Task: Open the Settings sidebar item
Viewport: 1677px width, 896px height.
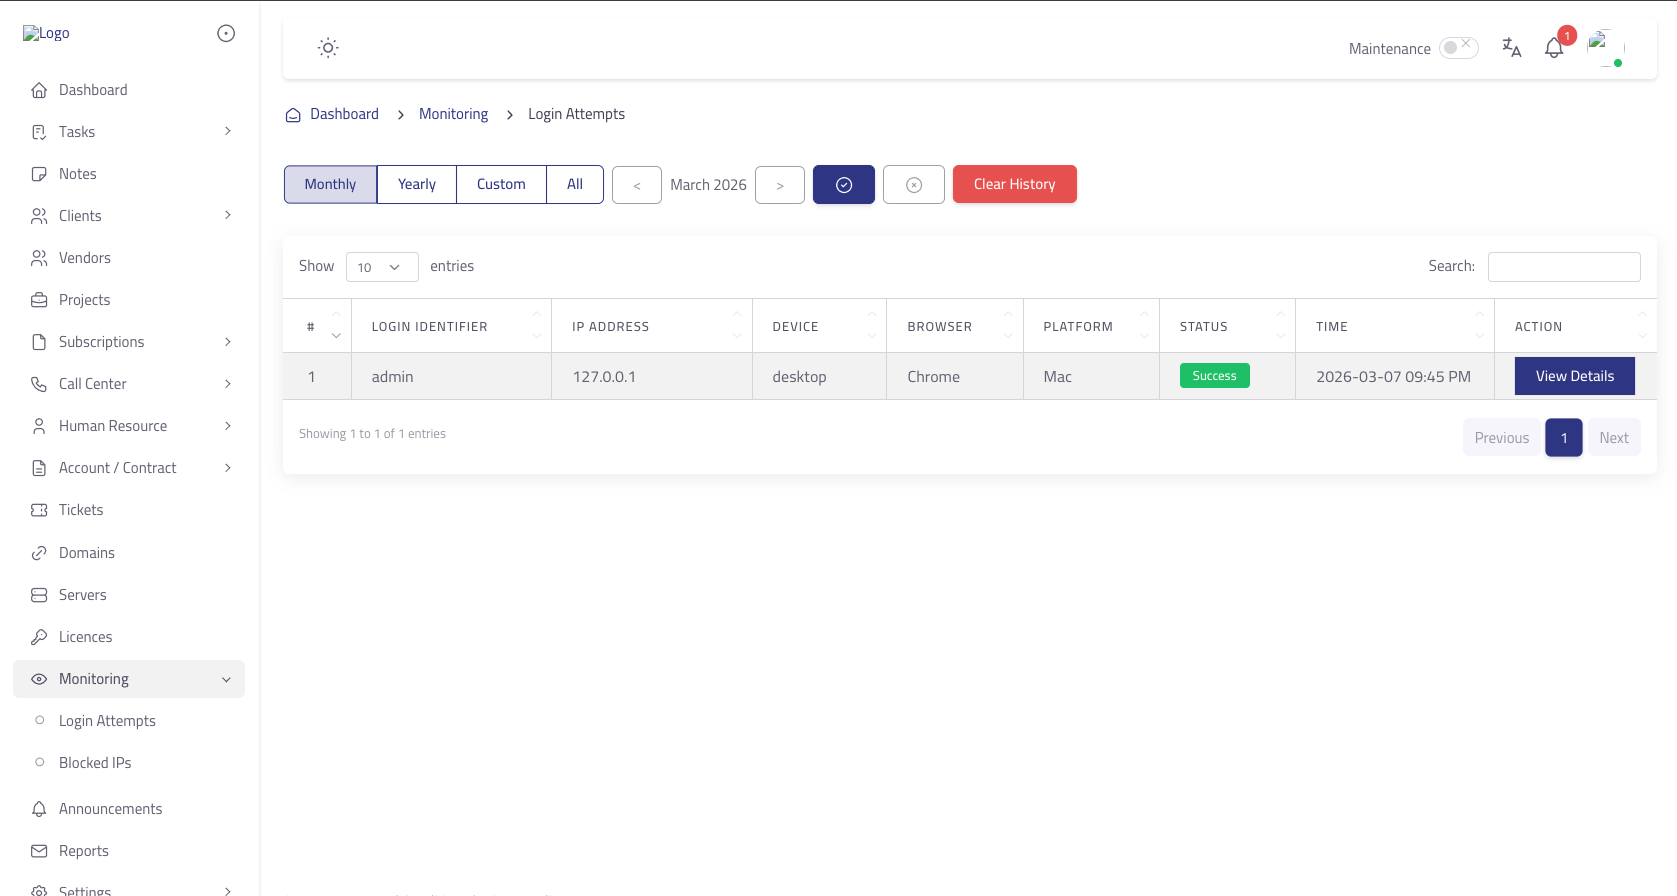Action: [x=129, y=889]
